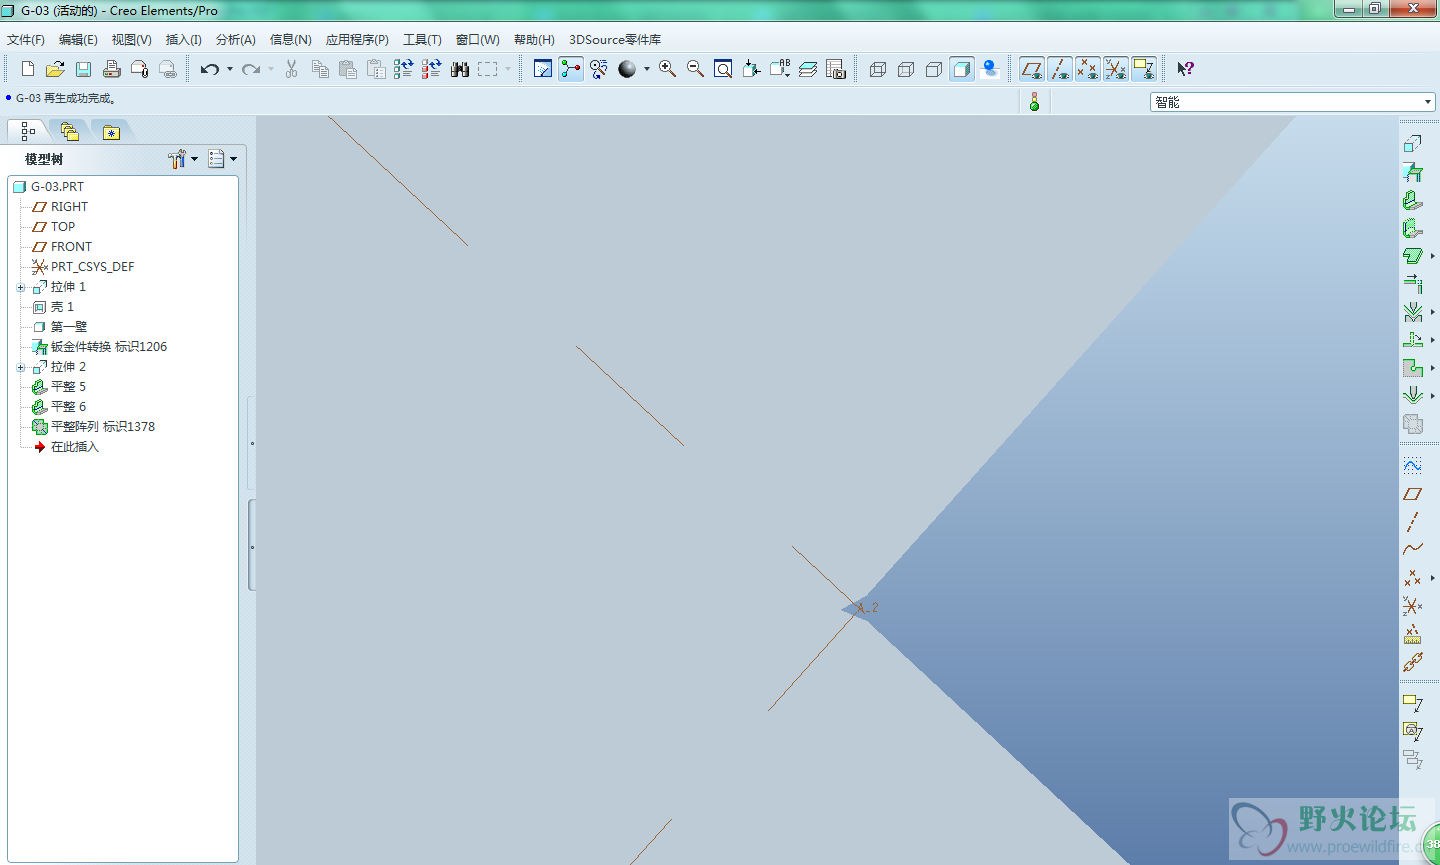Expand the 拉伸 2 feature node
The image size is (1440, 865).
click(21, 367)
